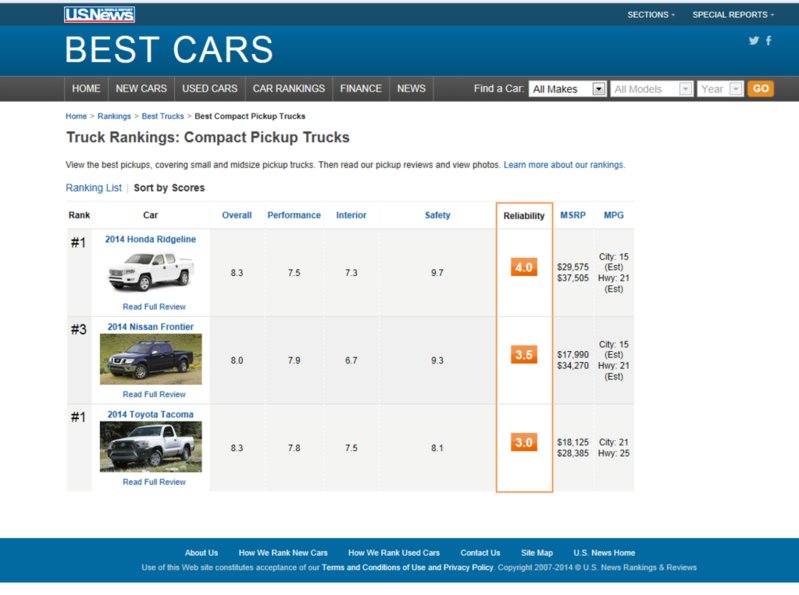Click the Honda Ridgeline truck photo
This screenshot has width=799, height=595.
pos(151,272)
